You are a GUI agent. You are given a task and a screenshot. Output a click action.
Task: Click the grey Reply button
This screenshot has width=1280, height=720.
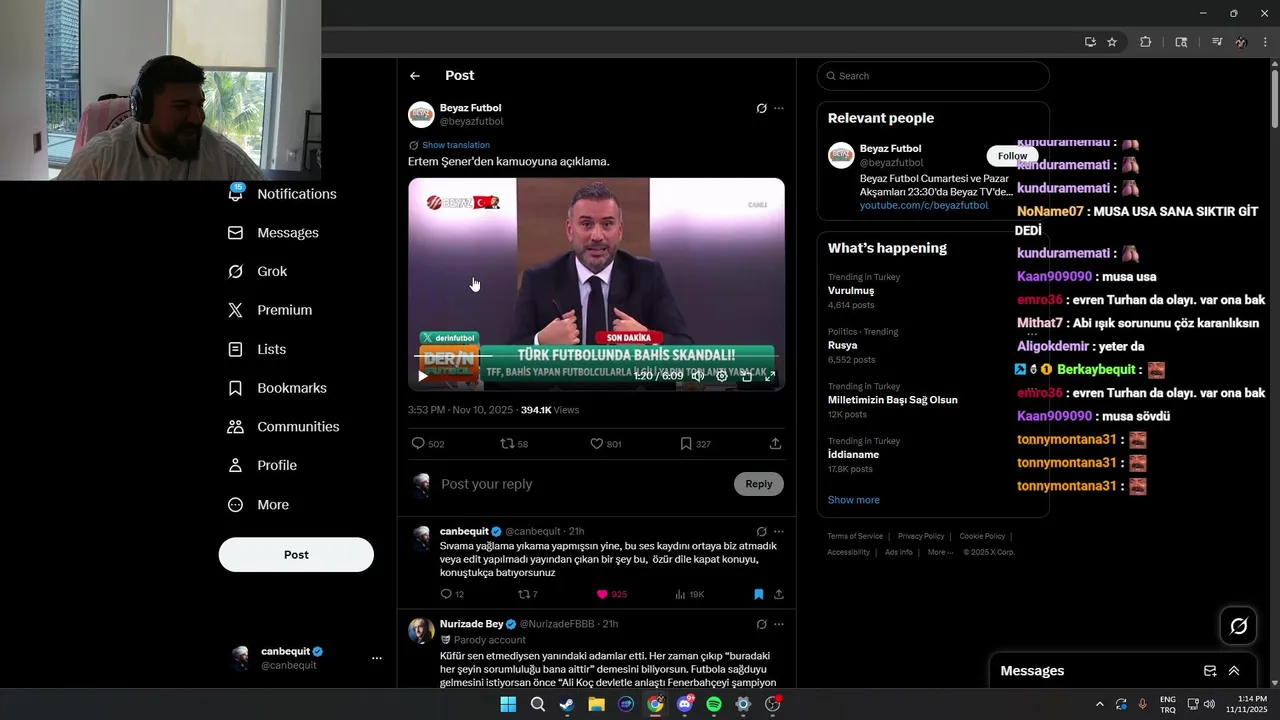(x=759, y=484)
